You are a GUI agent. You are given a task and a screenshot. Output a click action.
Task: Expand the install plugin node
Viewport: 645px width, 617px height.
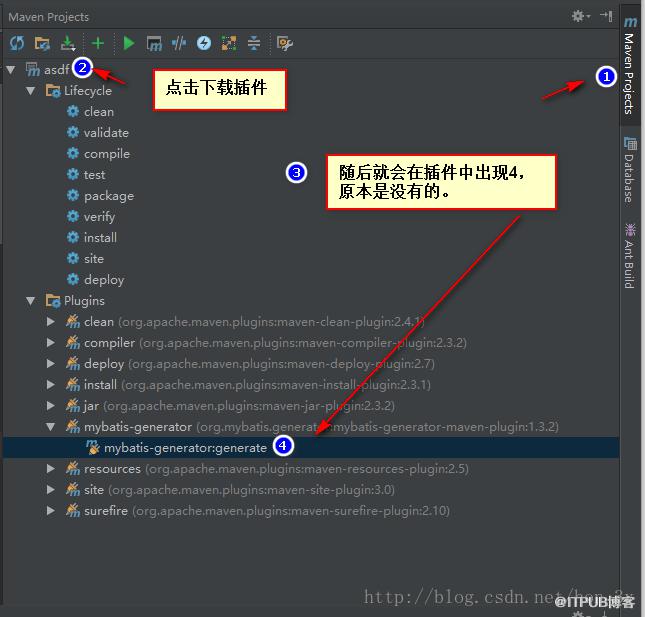click(51, 385)
